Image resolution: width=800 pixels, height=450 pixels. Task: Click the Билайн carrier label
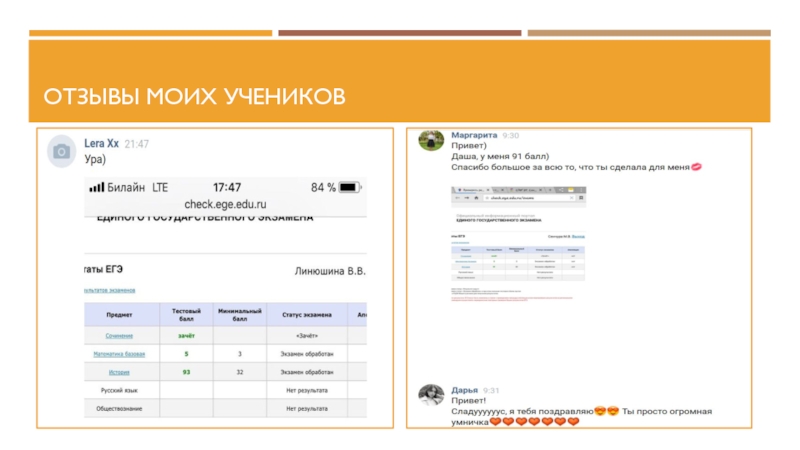126,188
